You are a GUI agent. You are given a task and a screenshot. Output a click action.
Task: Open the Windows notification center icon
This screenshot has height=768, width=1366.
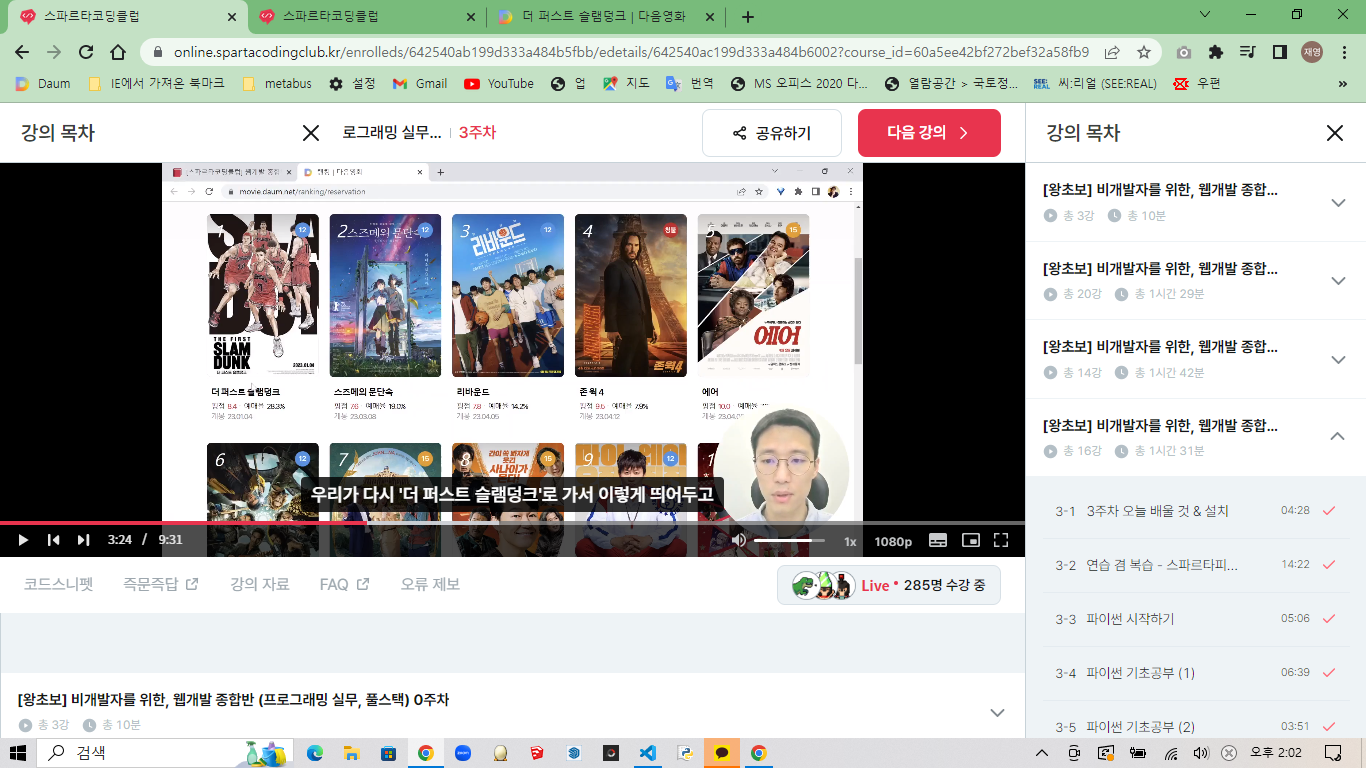(x=1332, y=753)
